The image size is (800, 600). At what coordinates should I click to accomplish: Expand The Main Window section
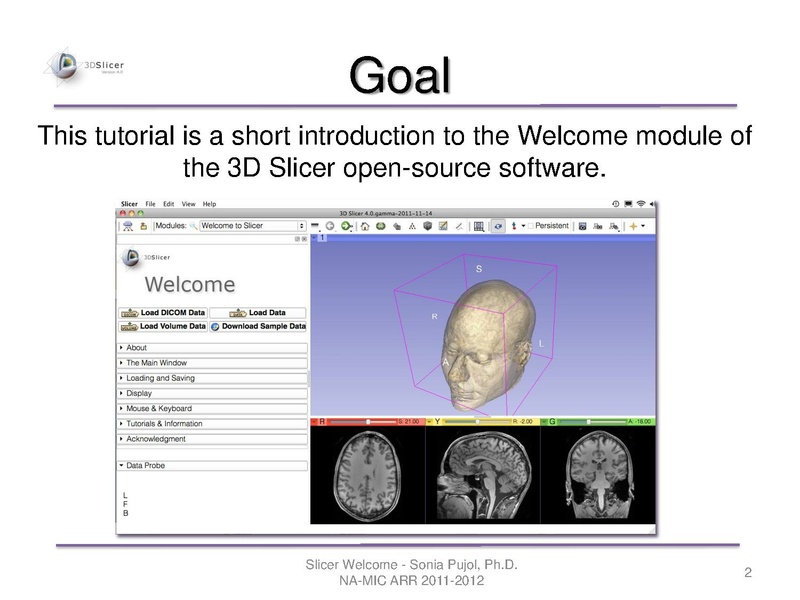[x=212, y=363]
